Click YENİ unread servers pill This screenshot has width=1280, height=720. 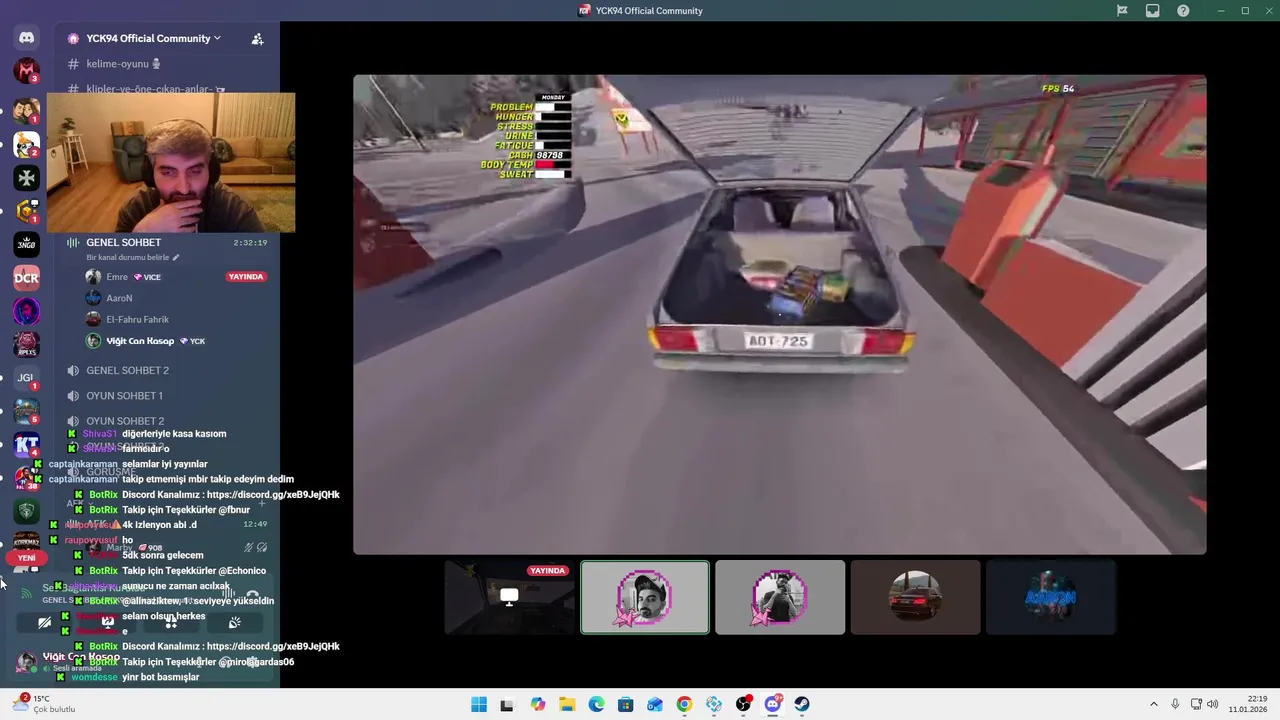[27, 558]
